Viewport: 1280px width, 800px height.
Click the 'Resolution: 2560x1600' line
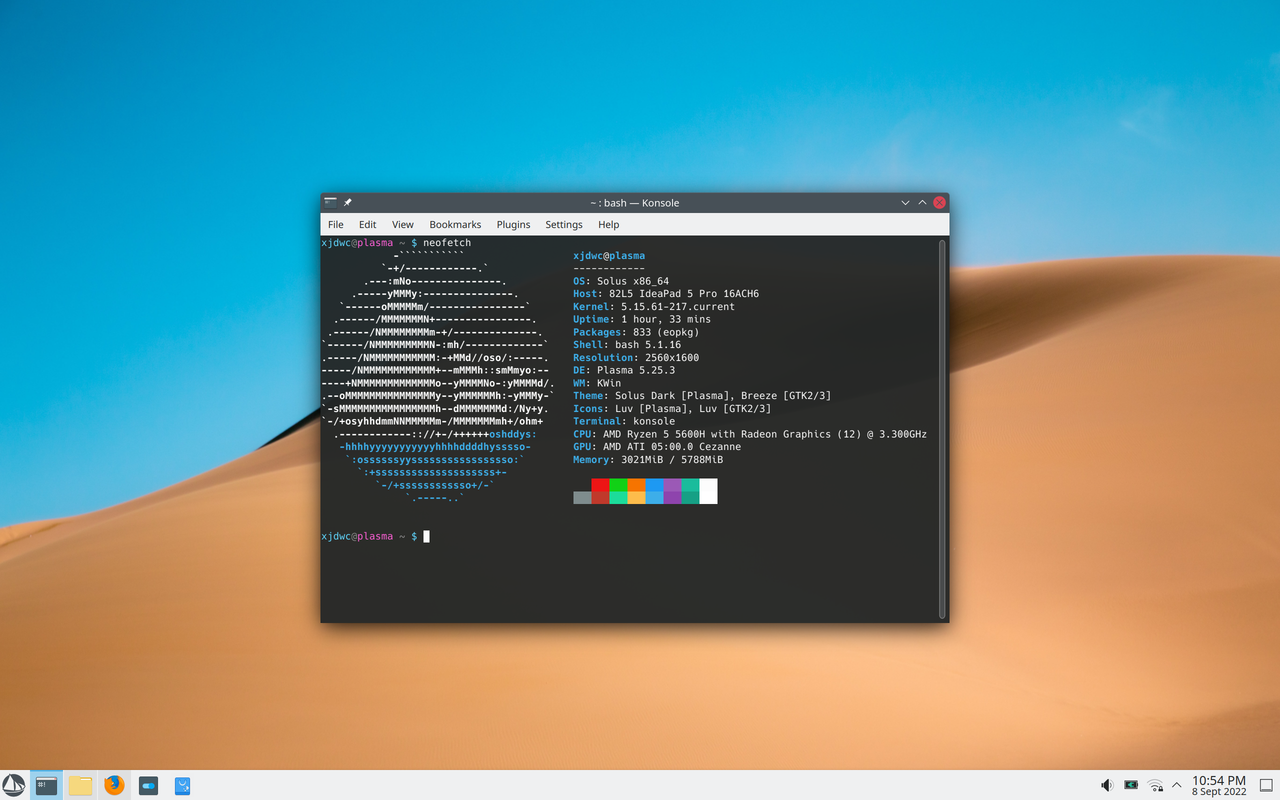636,358
